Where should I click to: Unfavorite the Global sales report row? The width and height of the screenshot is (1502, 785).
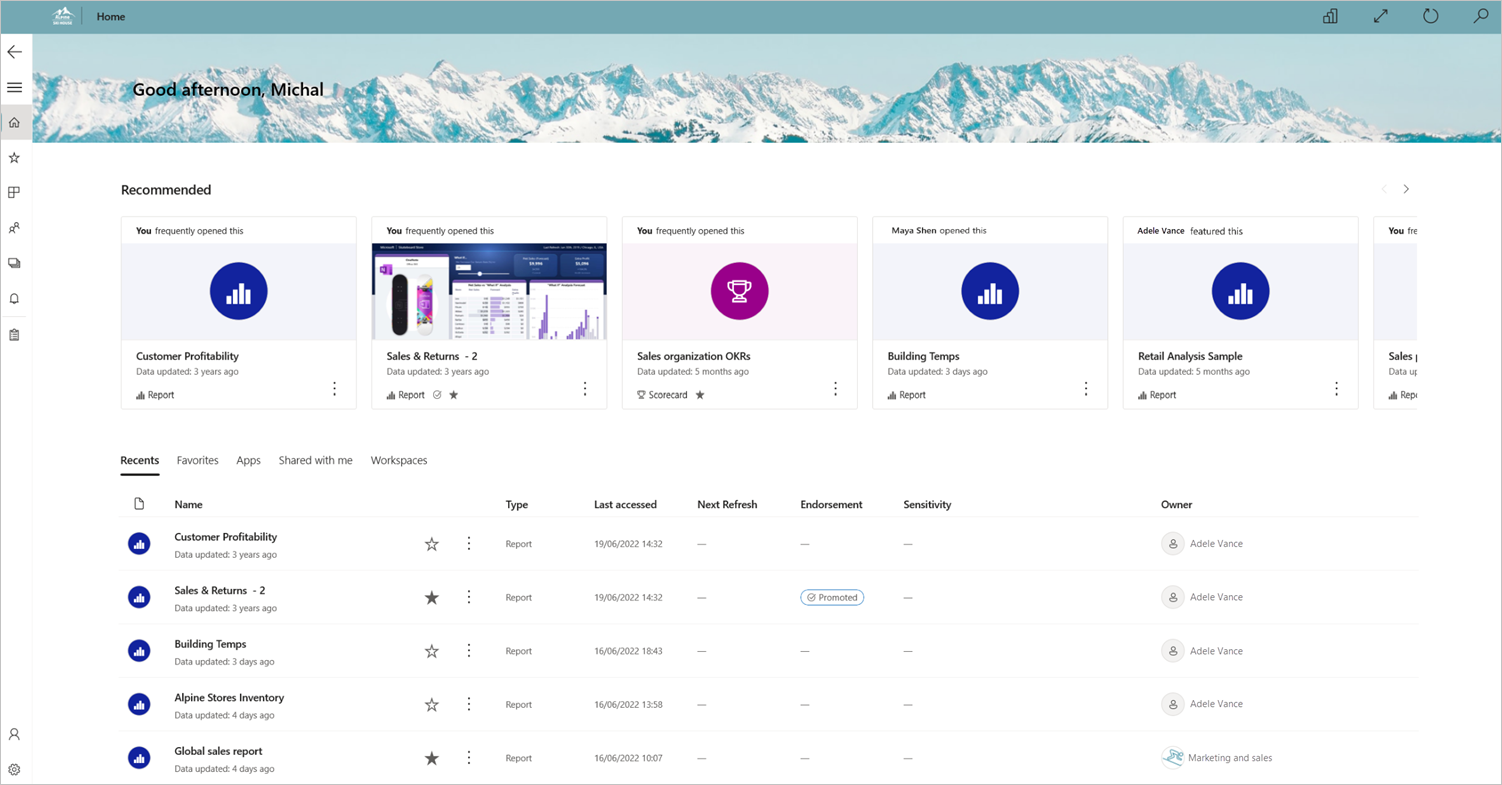(x=432, y=758)
